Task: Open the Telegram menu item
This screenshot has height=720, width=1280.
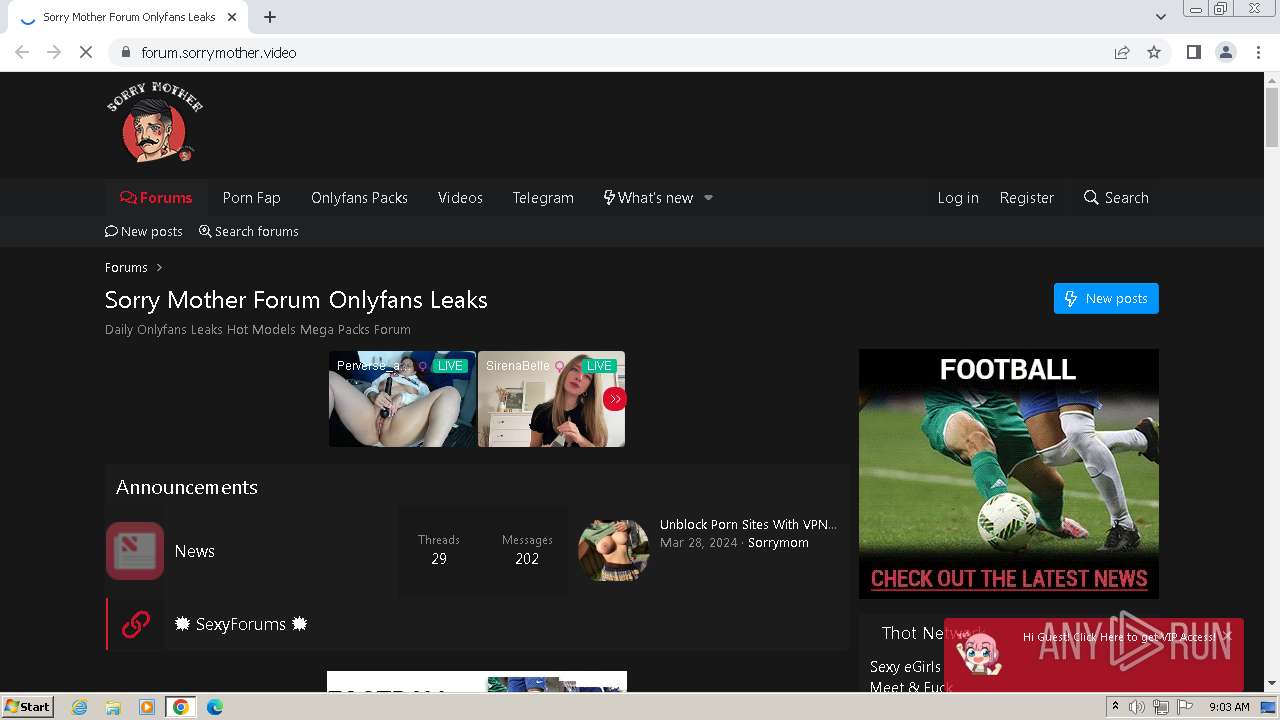Action: (543, 198)
